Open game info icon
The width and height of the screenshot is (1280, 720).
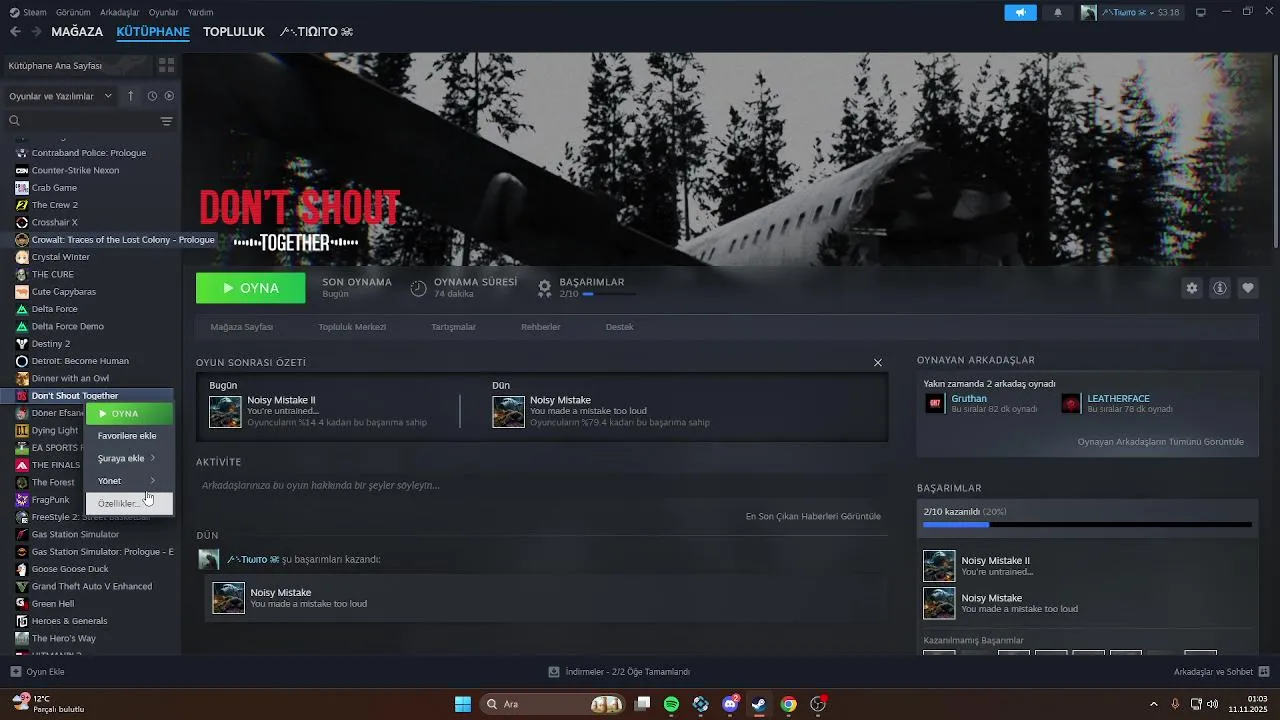(1220, 288)
